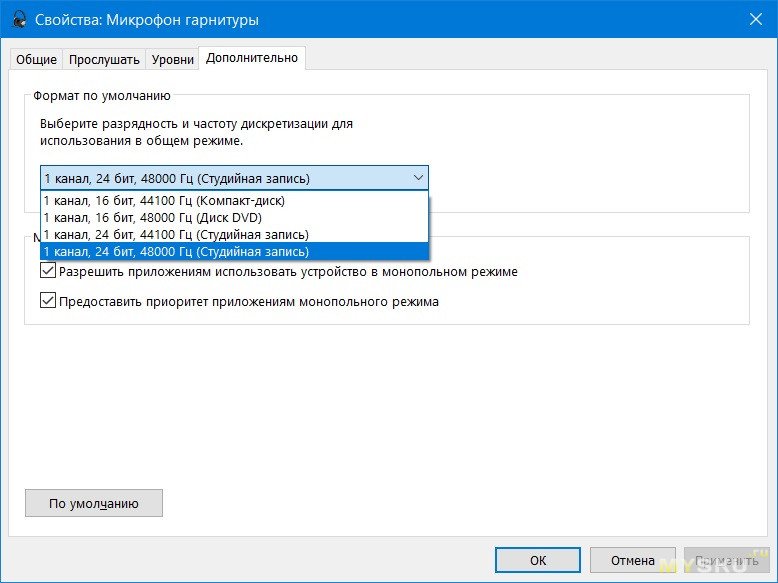Close the microphone properties dialog
Viewport: 778px width, 583px height.
[754, 19]
